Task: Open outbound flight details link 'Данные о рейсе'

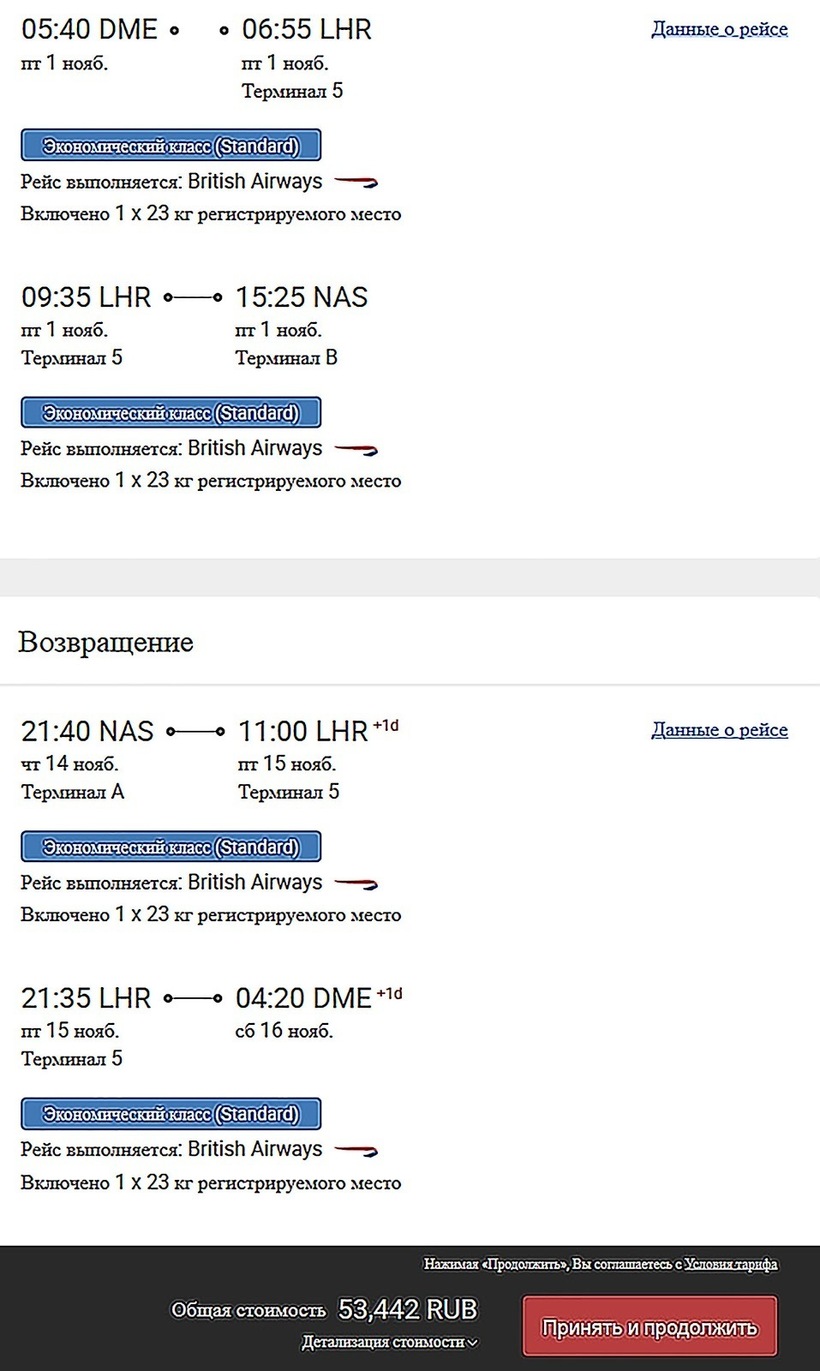Action: (x=719, y=29)
